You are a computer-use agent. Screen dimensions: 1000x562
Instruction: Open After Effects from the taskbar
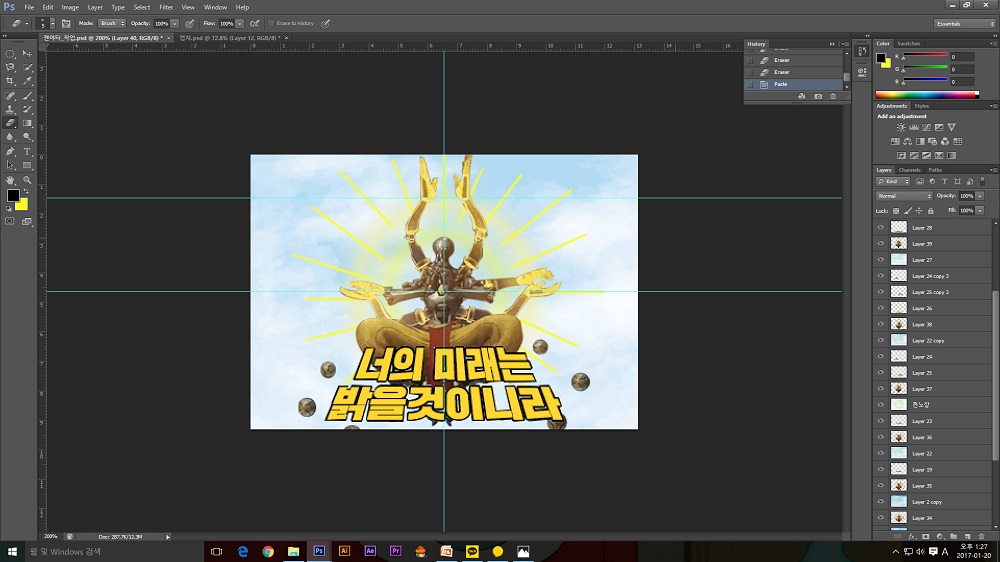(x=370, y=551)
